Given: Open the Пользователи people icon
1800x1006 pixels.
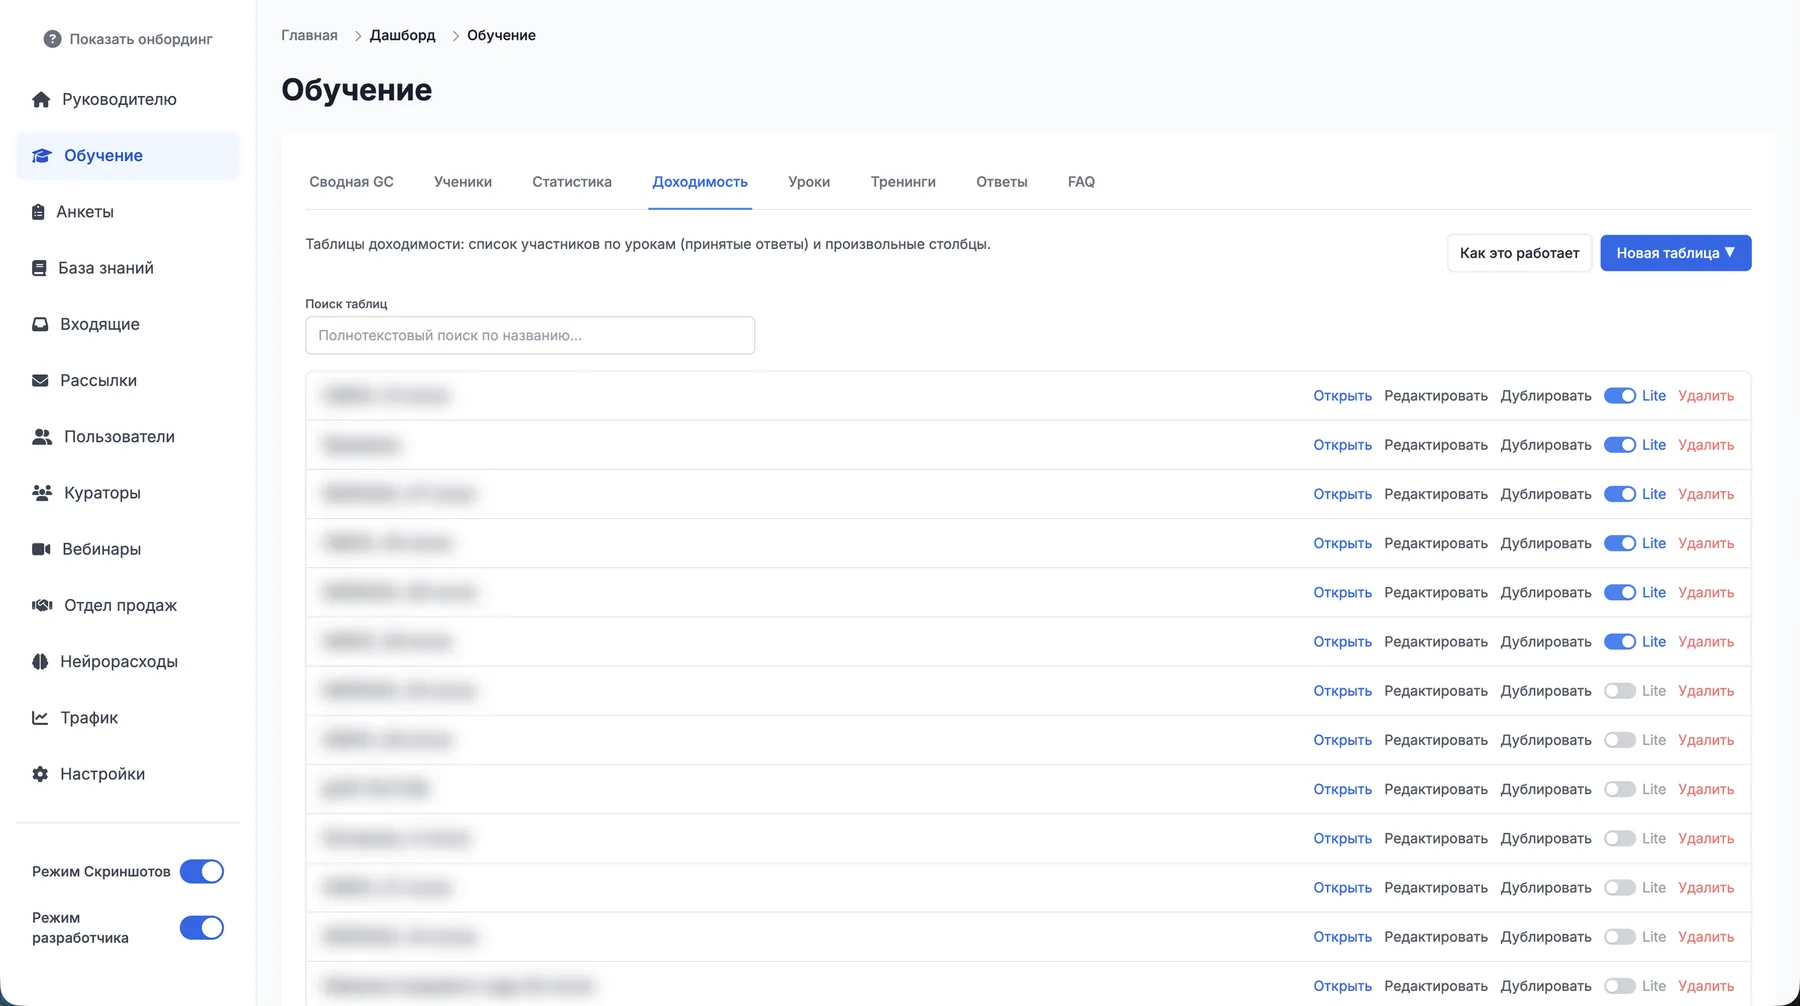Looking at the screenshot, I should point(42,437).
